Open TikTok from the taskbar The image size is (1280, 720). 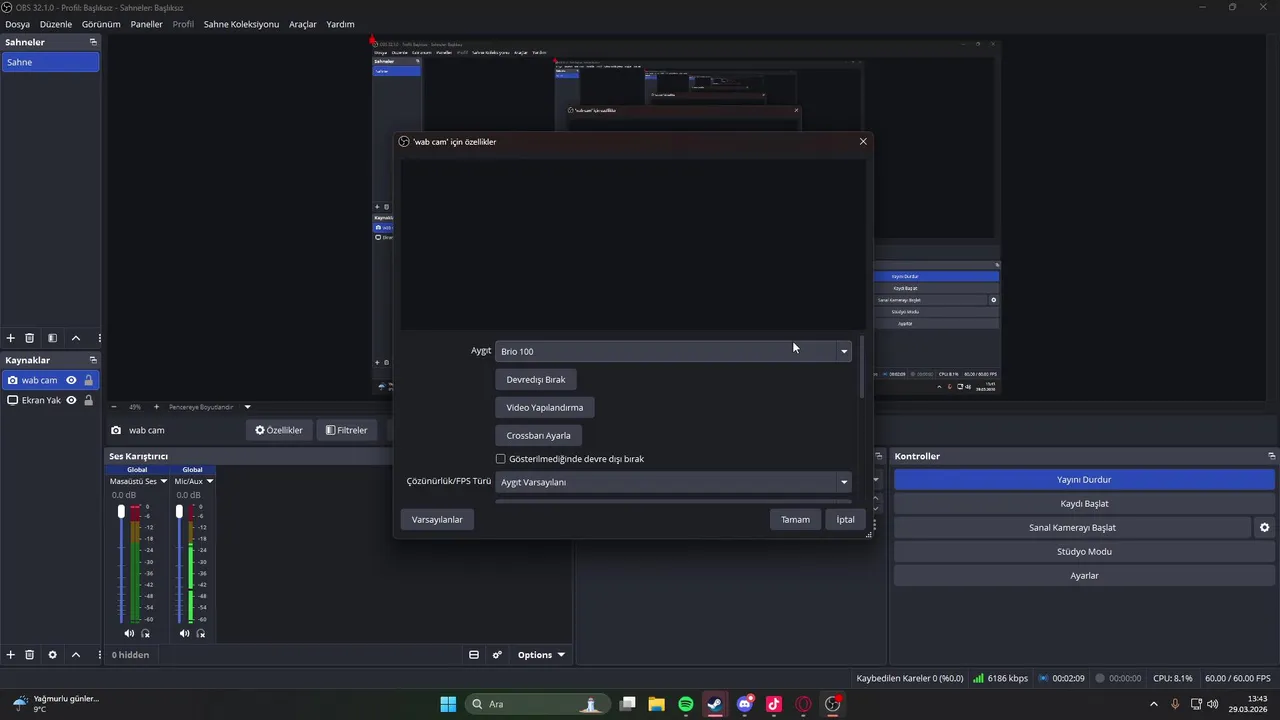[x=774, y=704]
